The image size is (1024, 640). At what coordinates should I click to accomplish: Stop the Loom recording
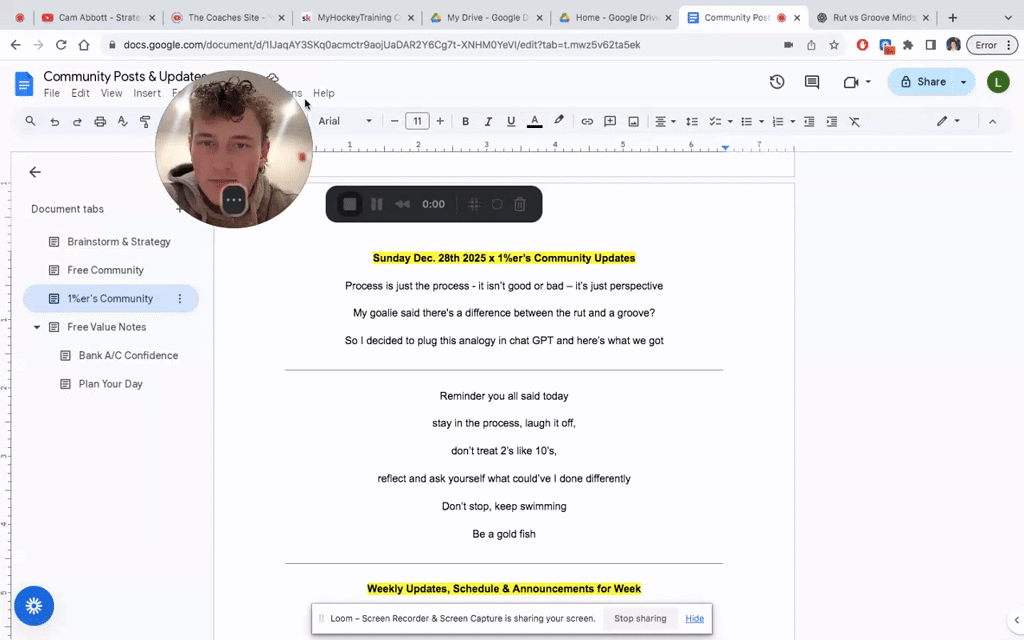tap(350, 204)
